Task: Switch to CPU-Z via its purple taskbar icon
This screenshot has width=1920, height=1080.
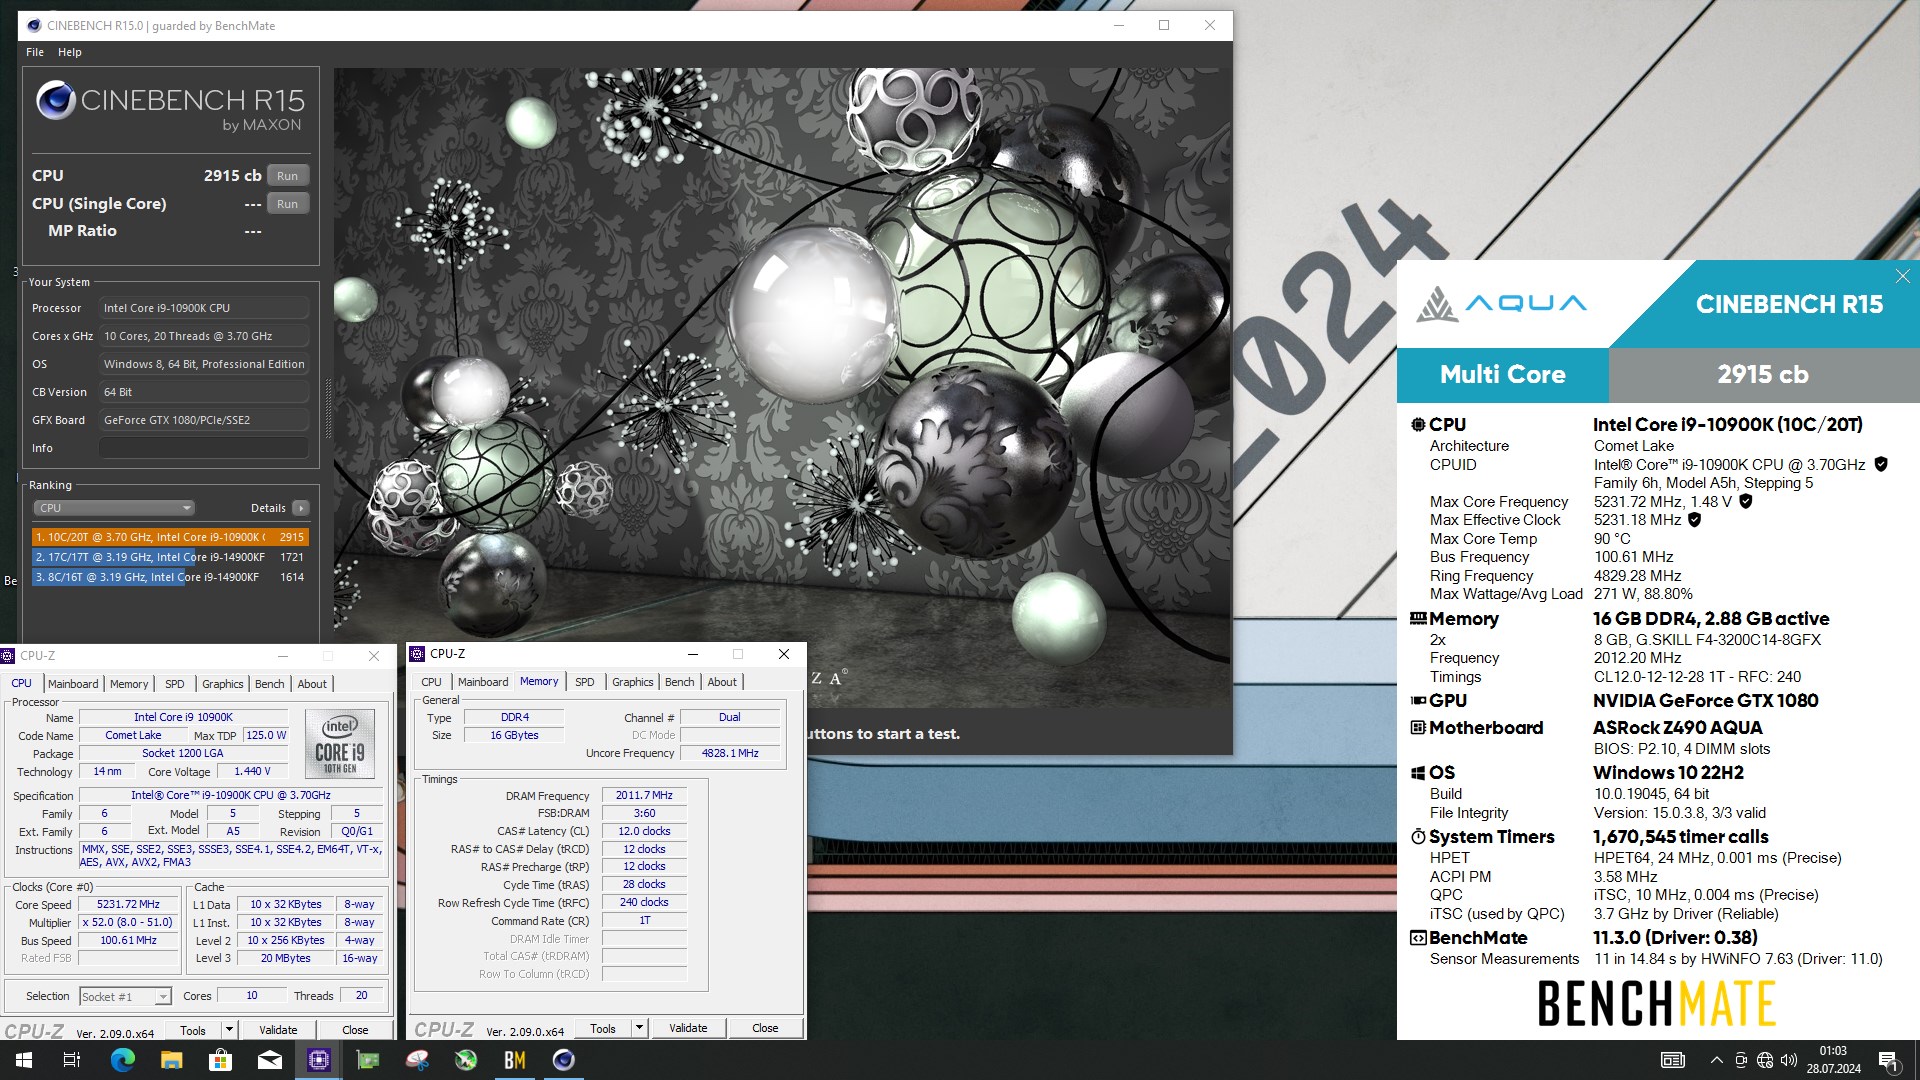Action: [319, 1060]
